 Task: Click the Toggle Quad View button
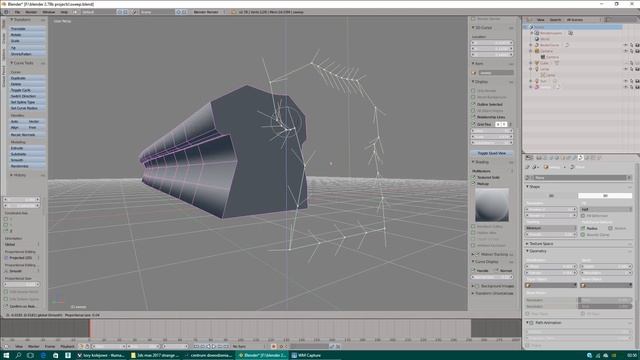pyautogui.click(x=492, y=153)
